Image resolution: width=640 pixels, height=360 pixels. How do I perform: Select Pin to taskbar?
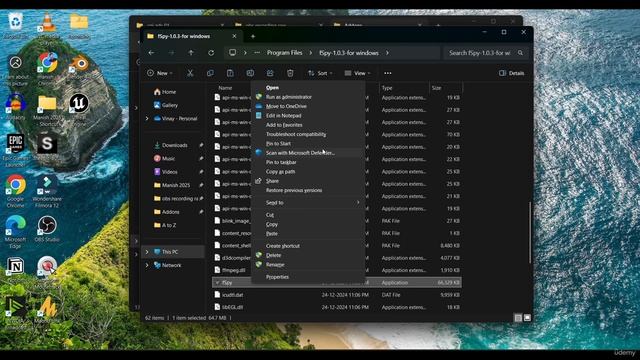point(308,162)
